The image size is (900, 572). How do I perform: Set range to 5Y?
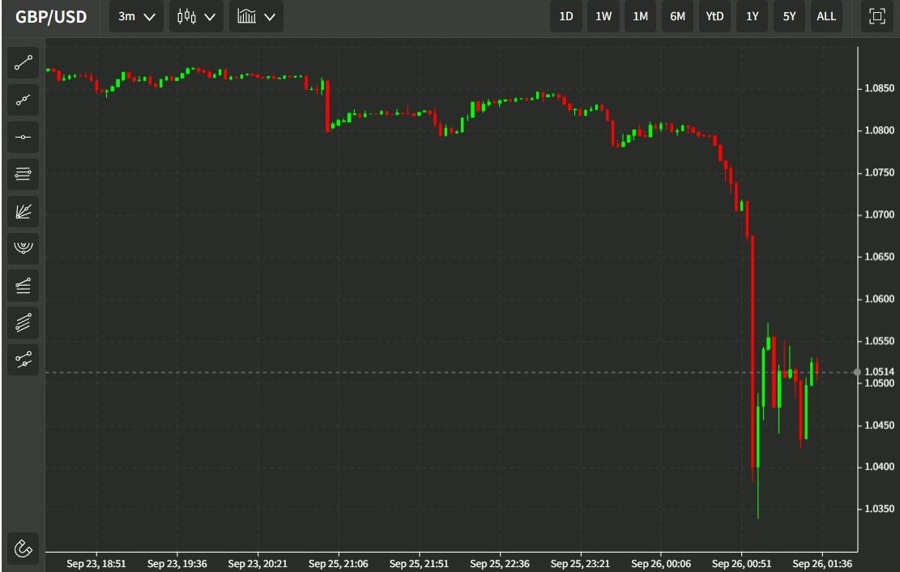pos(789,17)
